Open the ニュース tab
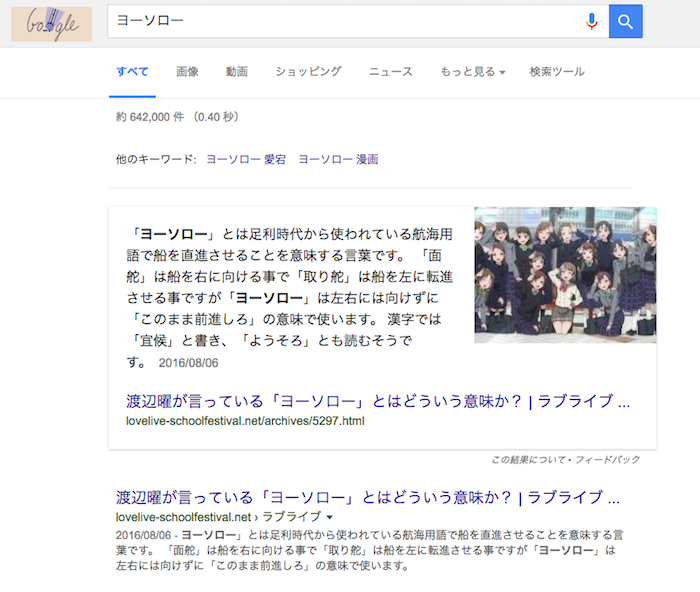 tap(391, 71)
